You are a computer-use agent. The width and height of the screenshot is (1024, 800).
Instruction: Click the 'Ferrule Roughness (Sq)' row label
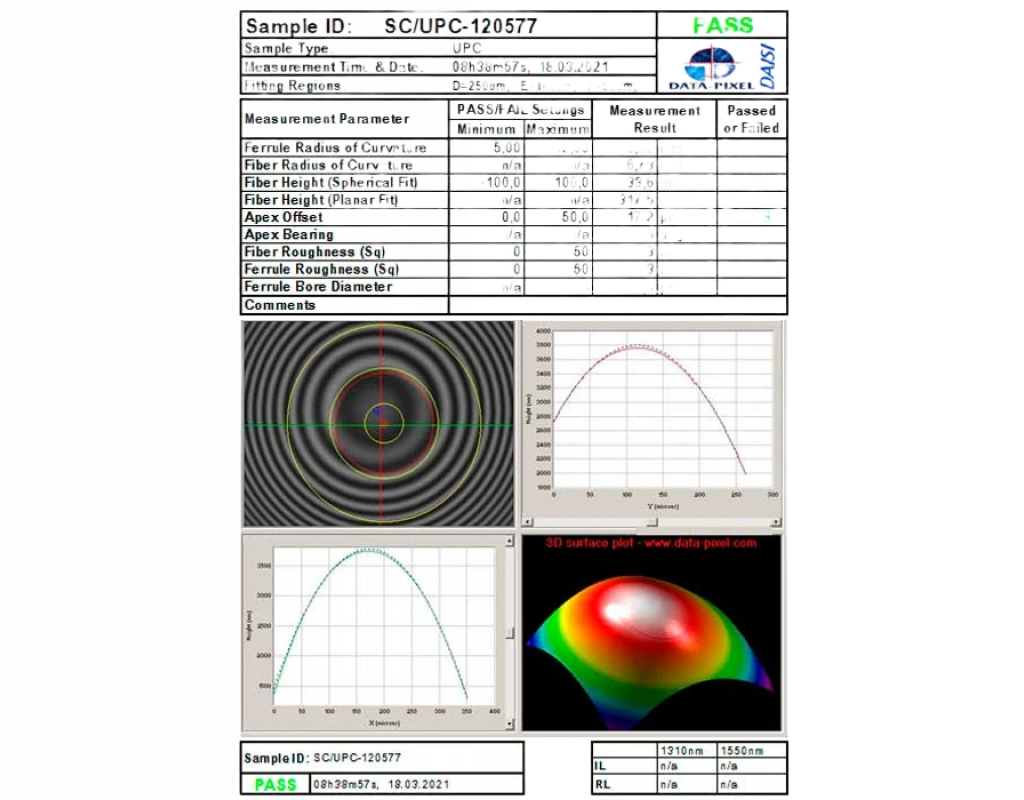click(x=321, y=269)
